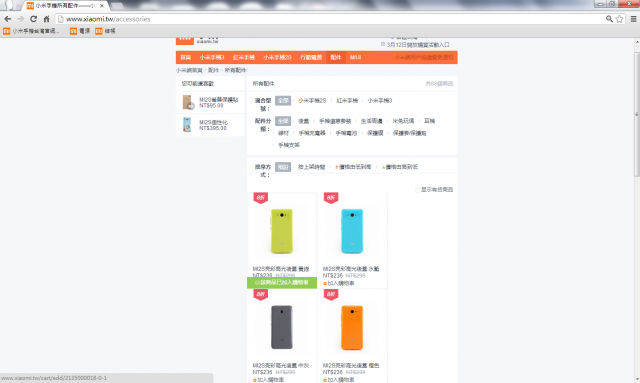Viewport: 640px width, 383px height.
Task: Filter models by 紅米手機
Action: coord(347,100)
